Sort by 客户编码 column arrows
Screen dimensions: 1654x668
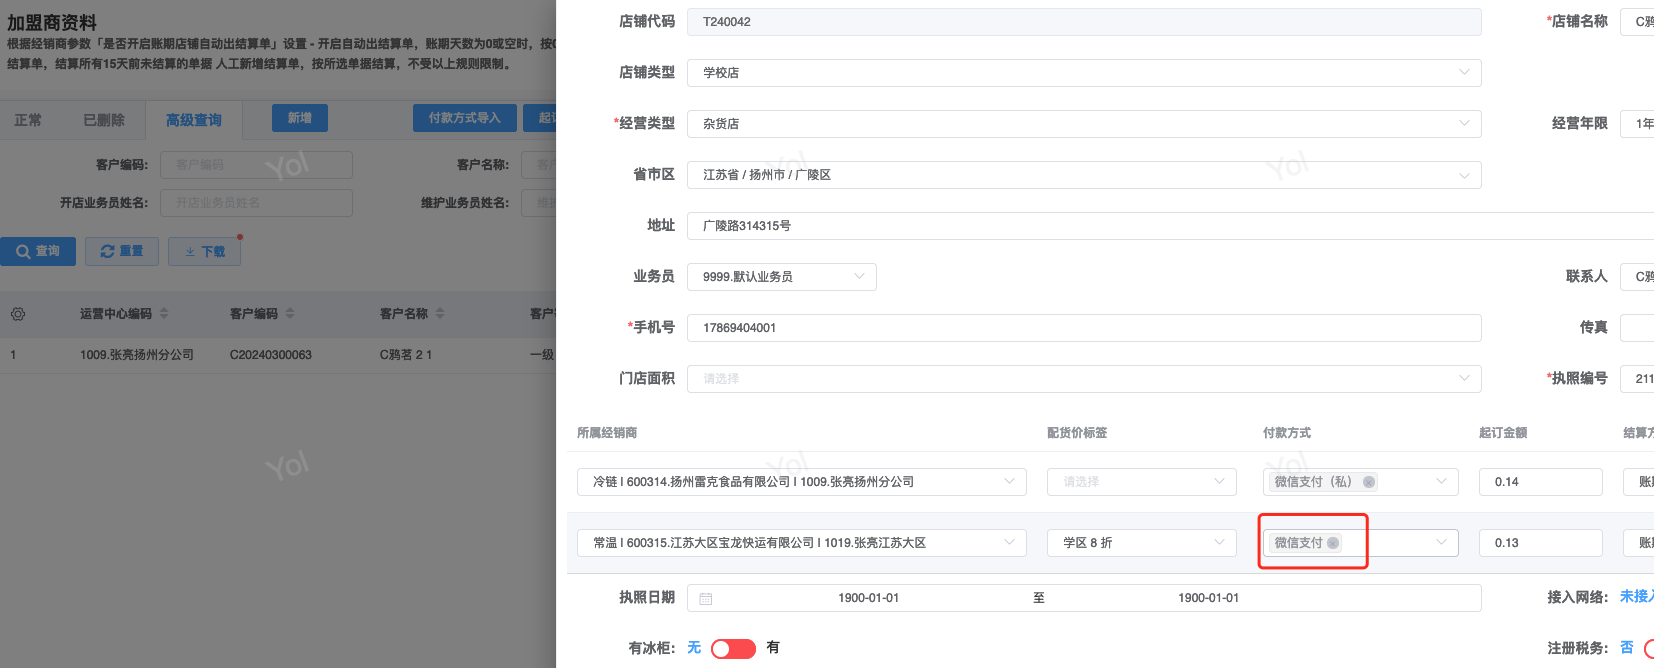[290, 314]
